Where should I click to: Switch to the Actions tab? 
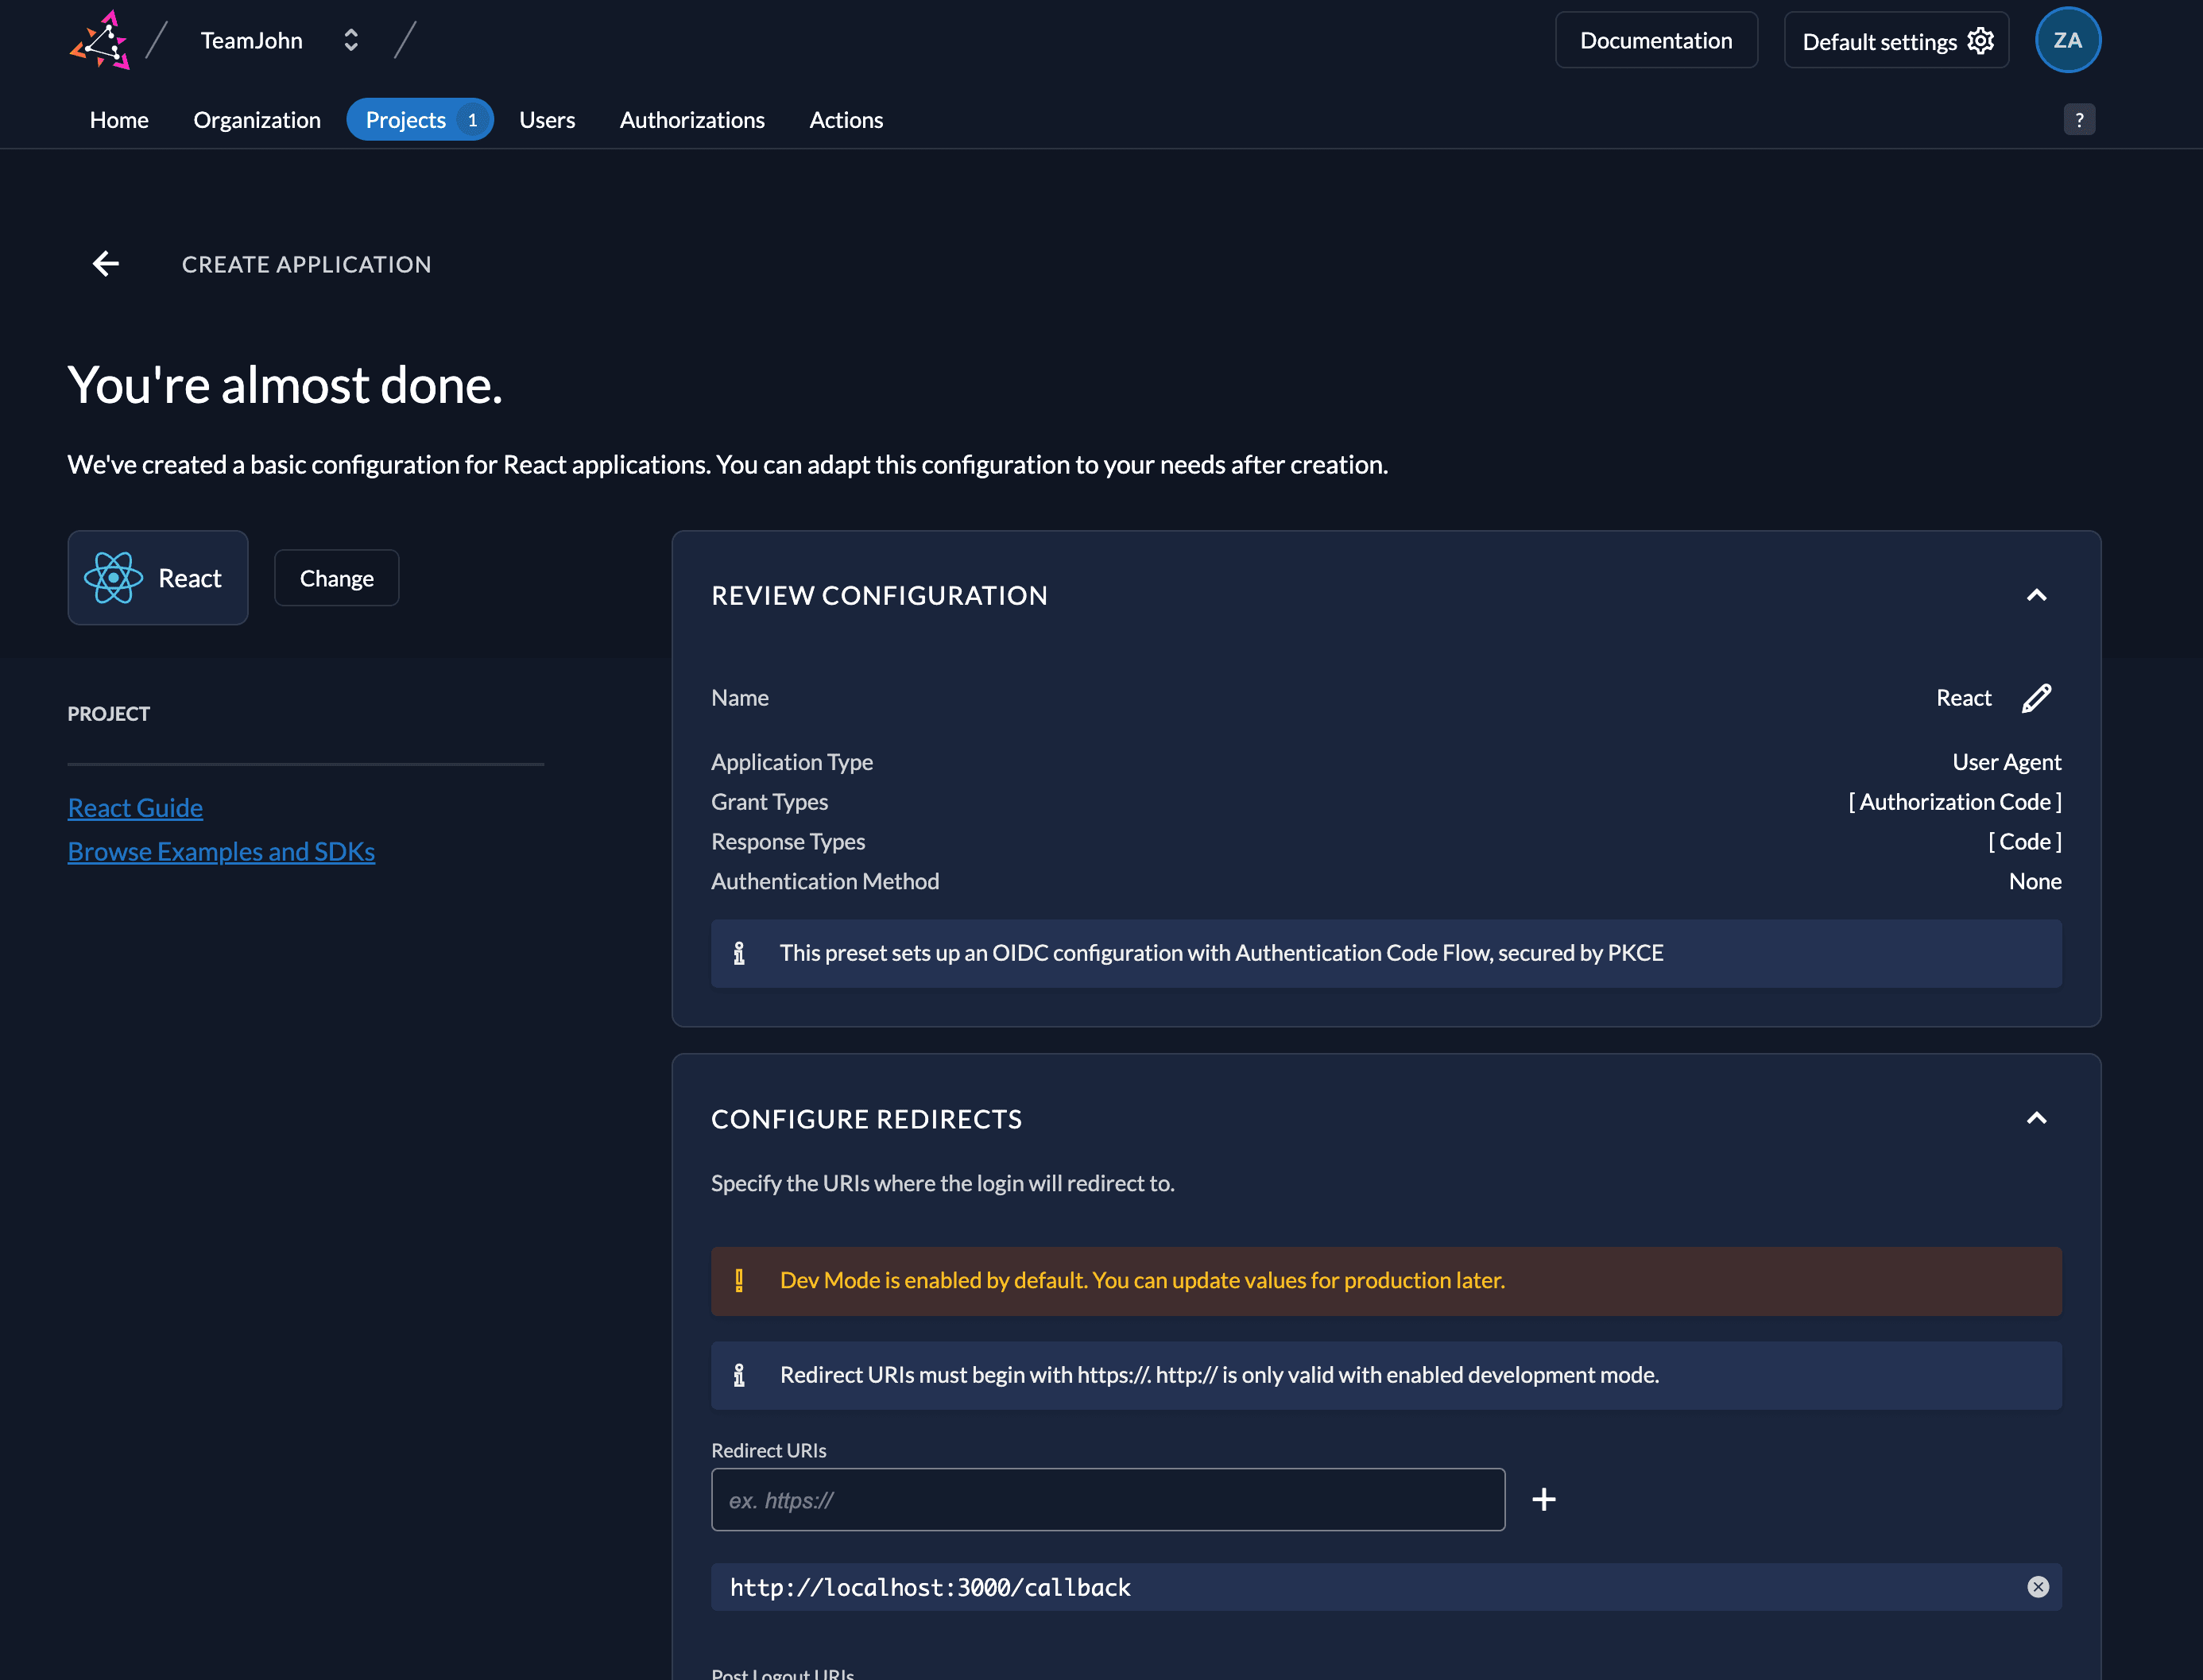point(845,119)
